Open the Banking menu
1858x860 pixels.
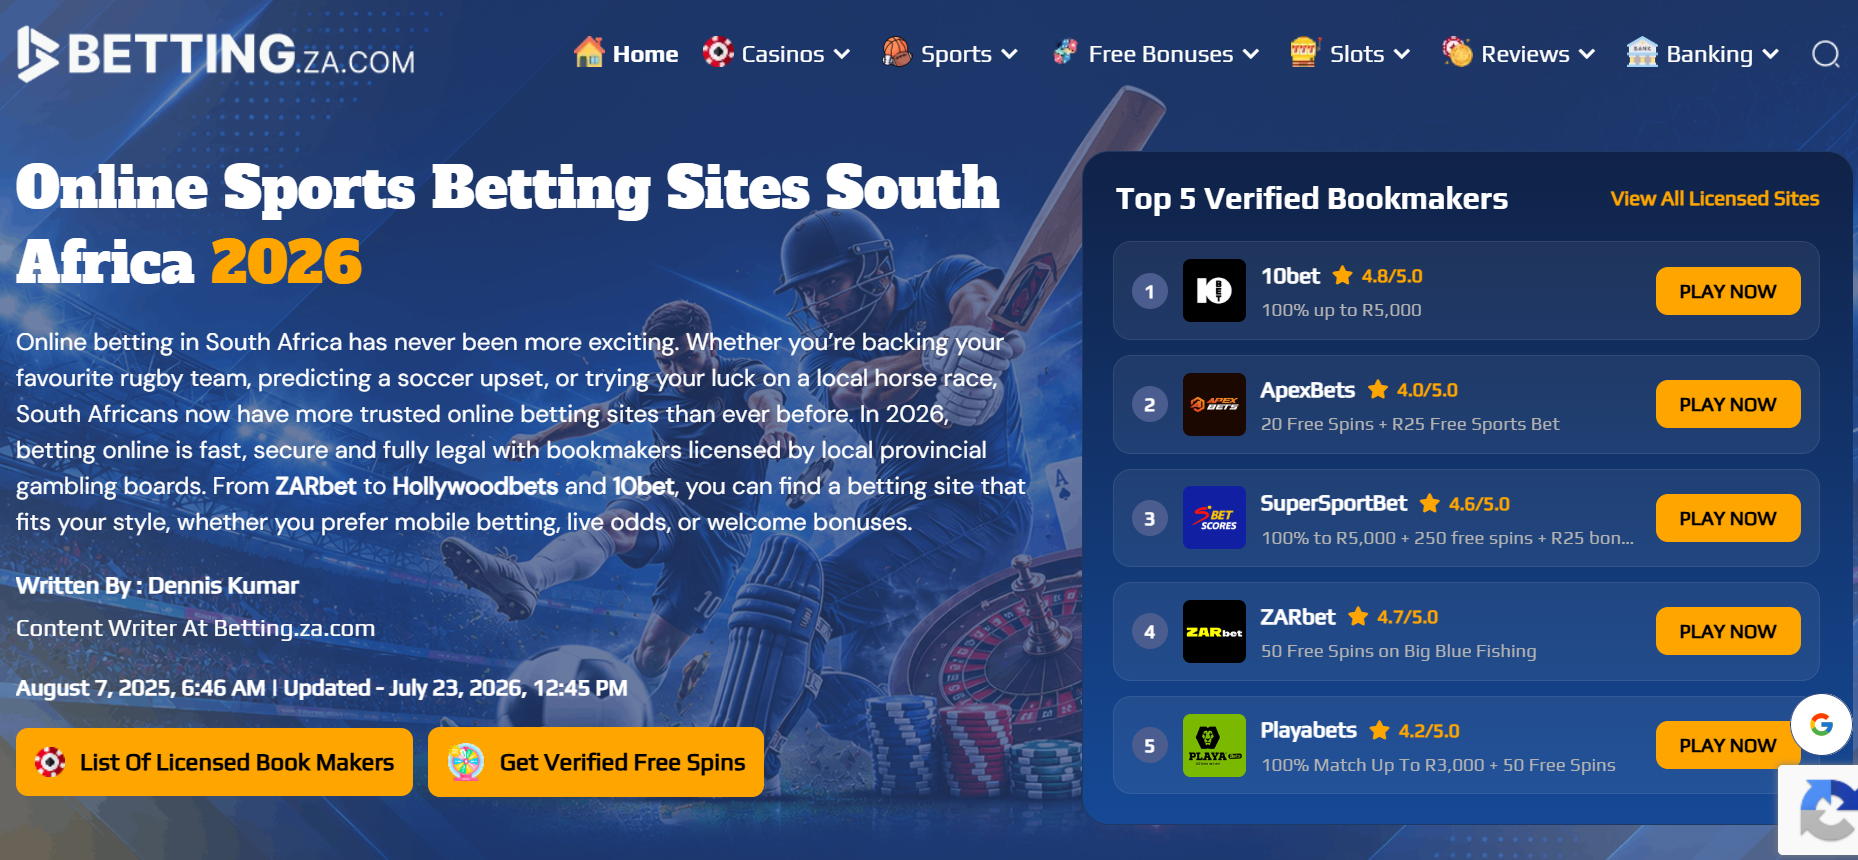[1709, 54]
